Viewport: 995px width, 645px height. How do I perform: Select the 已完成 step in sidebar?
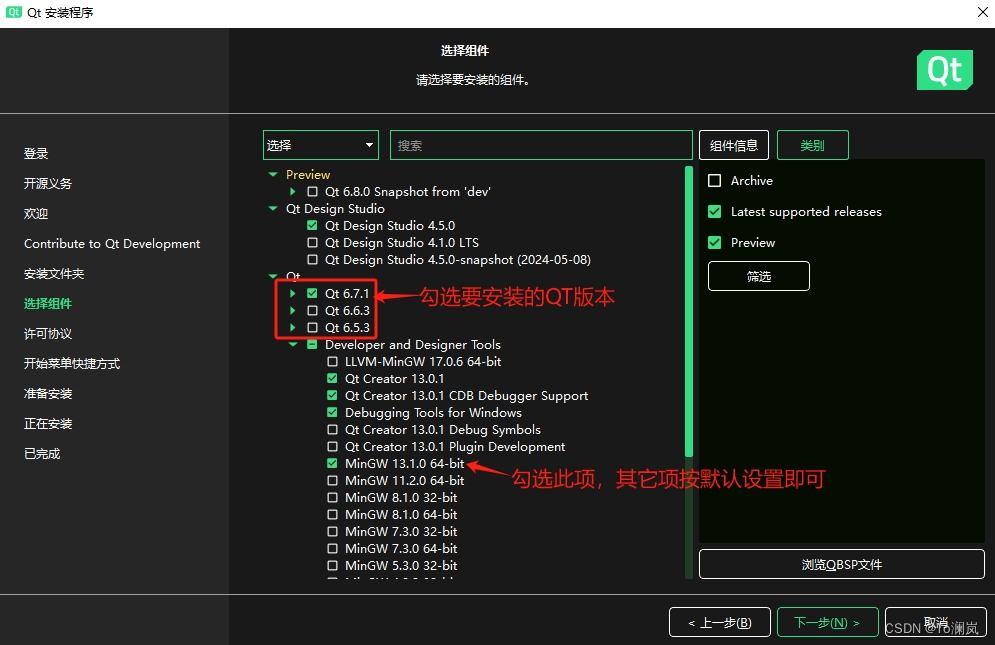tap(42, 453)
